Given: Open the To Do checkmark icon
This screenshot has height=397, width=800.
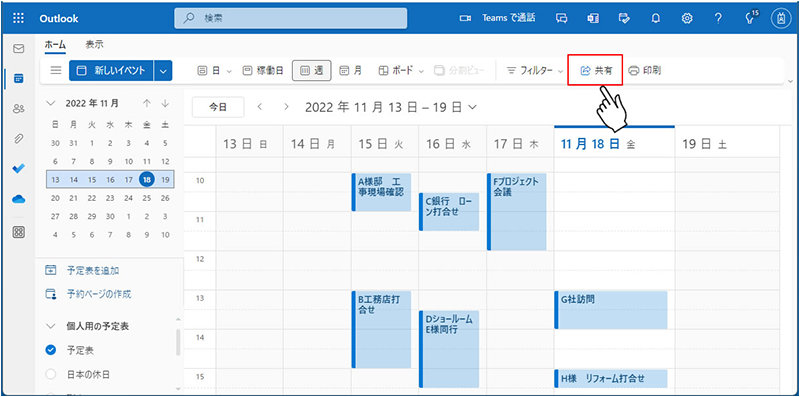Looking at the screenshot, I should point(18,168).
